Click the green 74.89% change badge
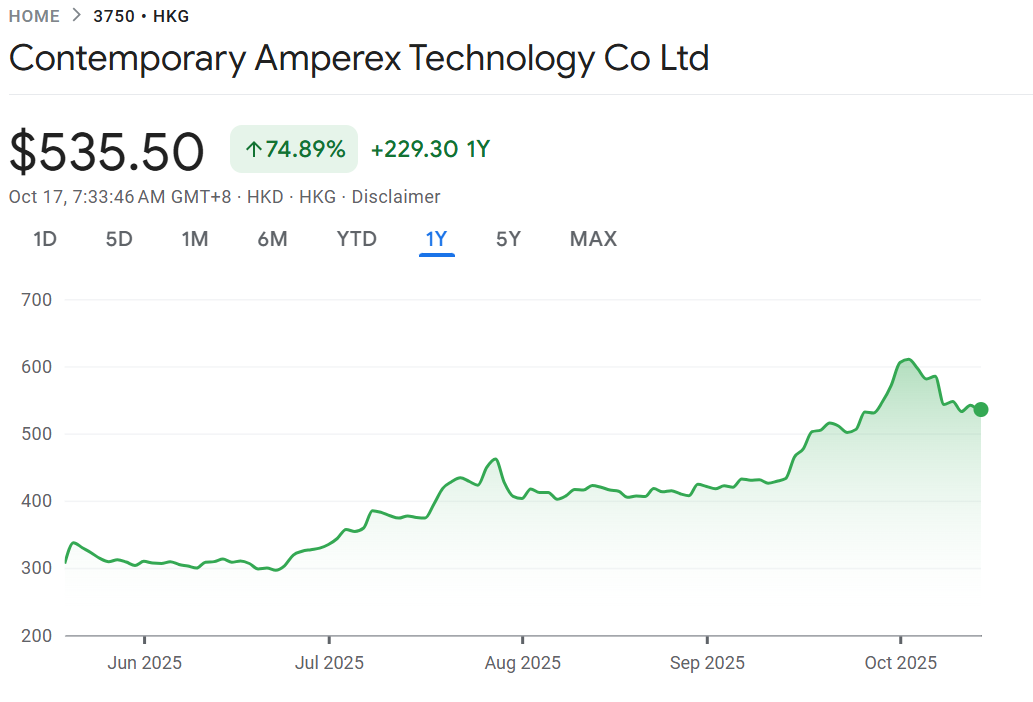The width and height of the screenshot is (1033, 702). (x=294, y=150)
